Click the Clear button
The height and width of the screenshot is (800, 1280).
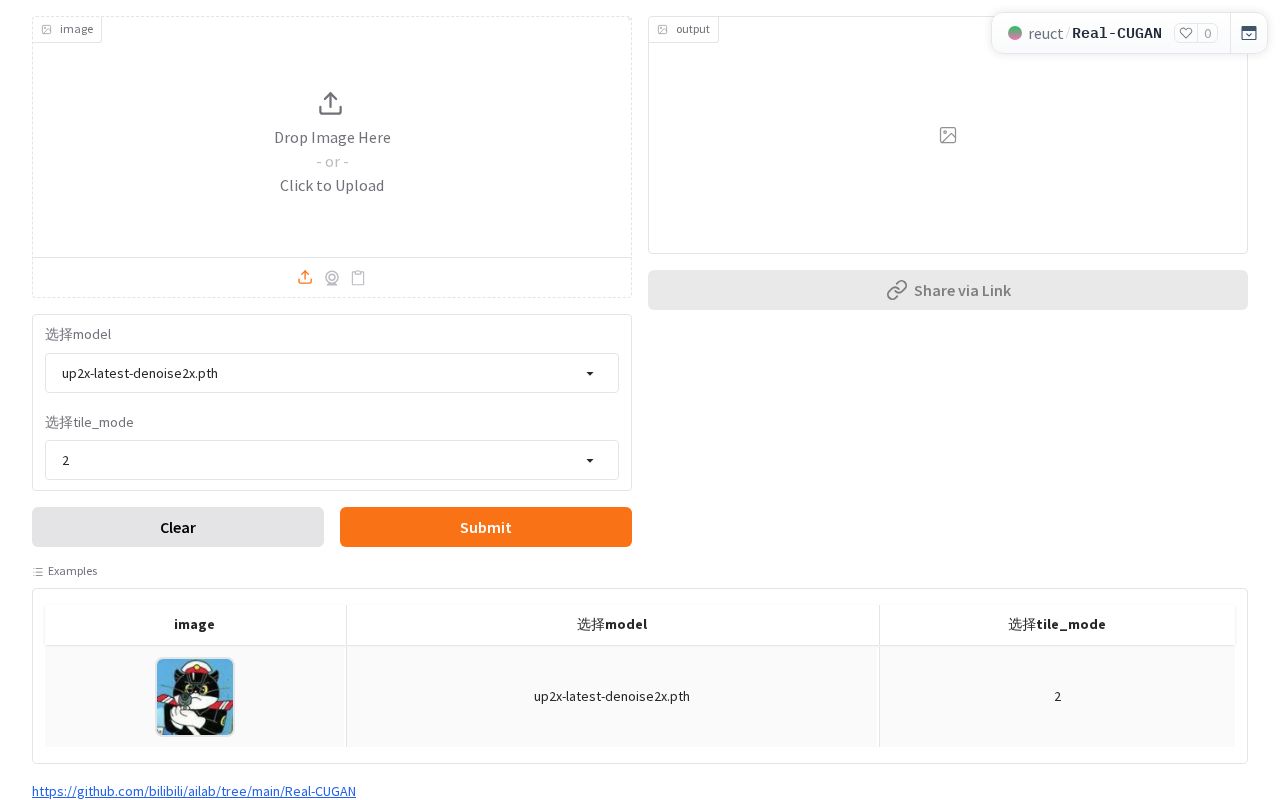(x=178, y=527)
